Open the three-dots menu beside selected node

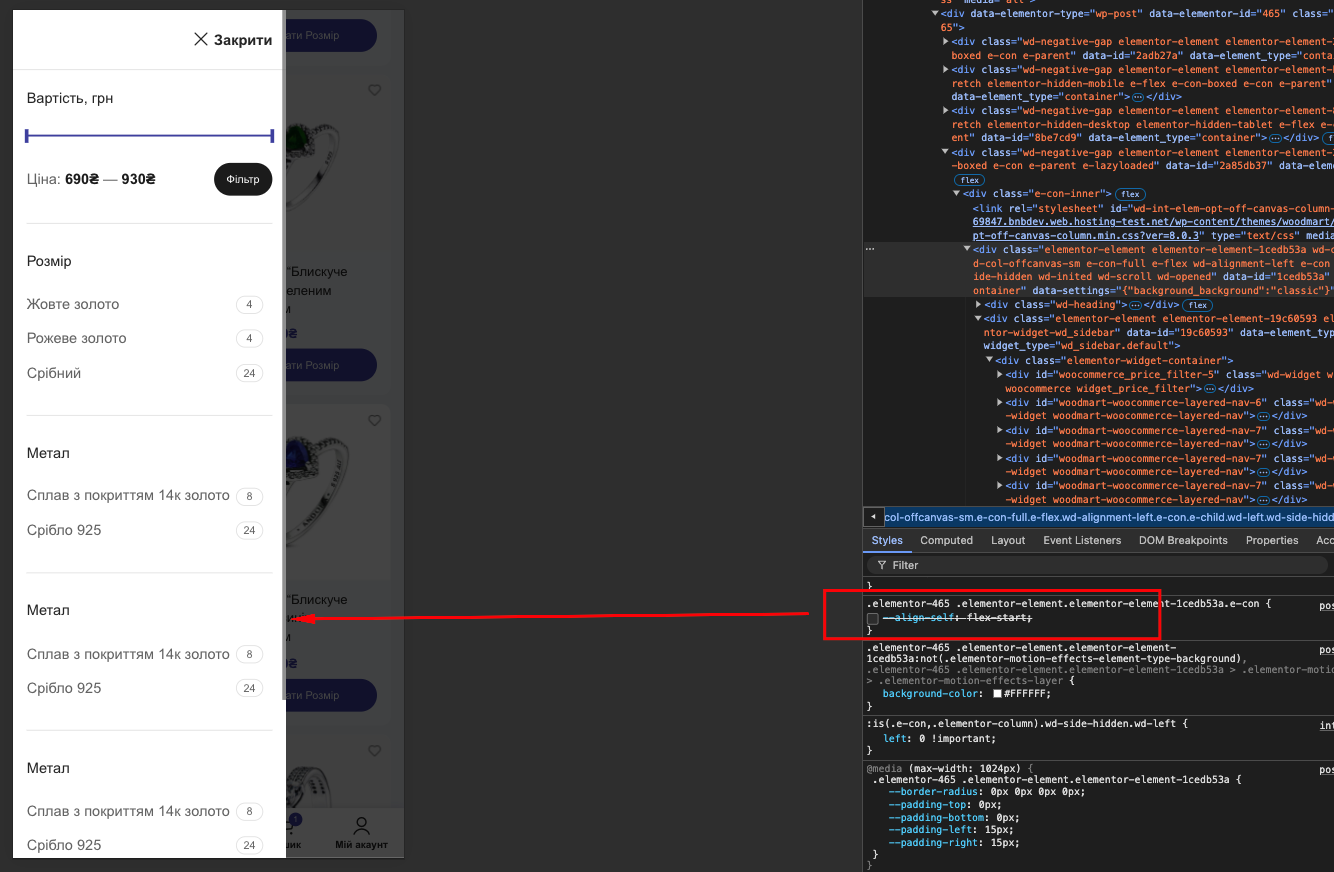point(870,248)
